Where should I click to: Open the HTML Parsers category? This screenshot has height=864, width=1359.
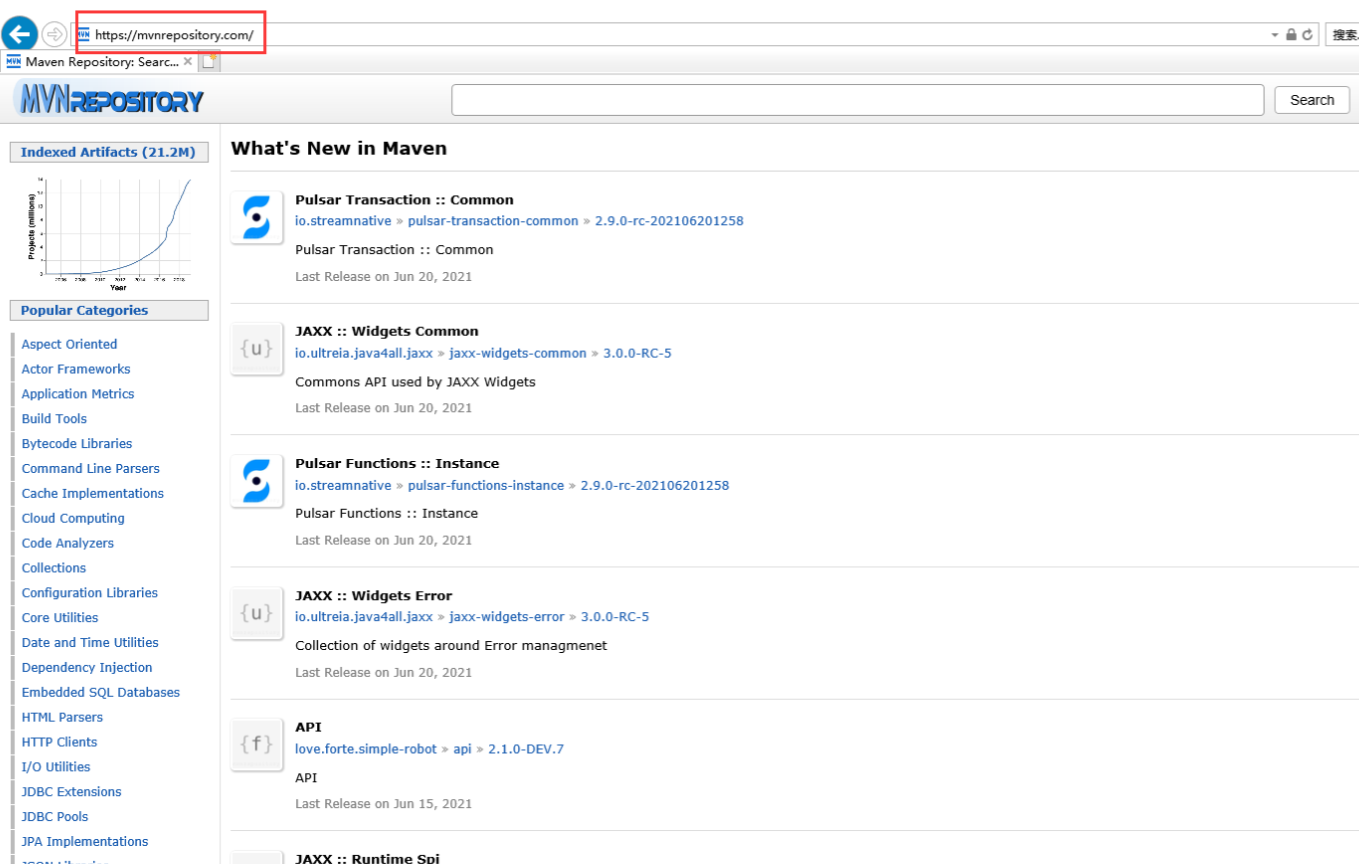(62, 717)
